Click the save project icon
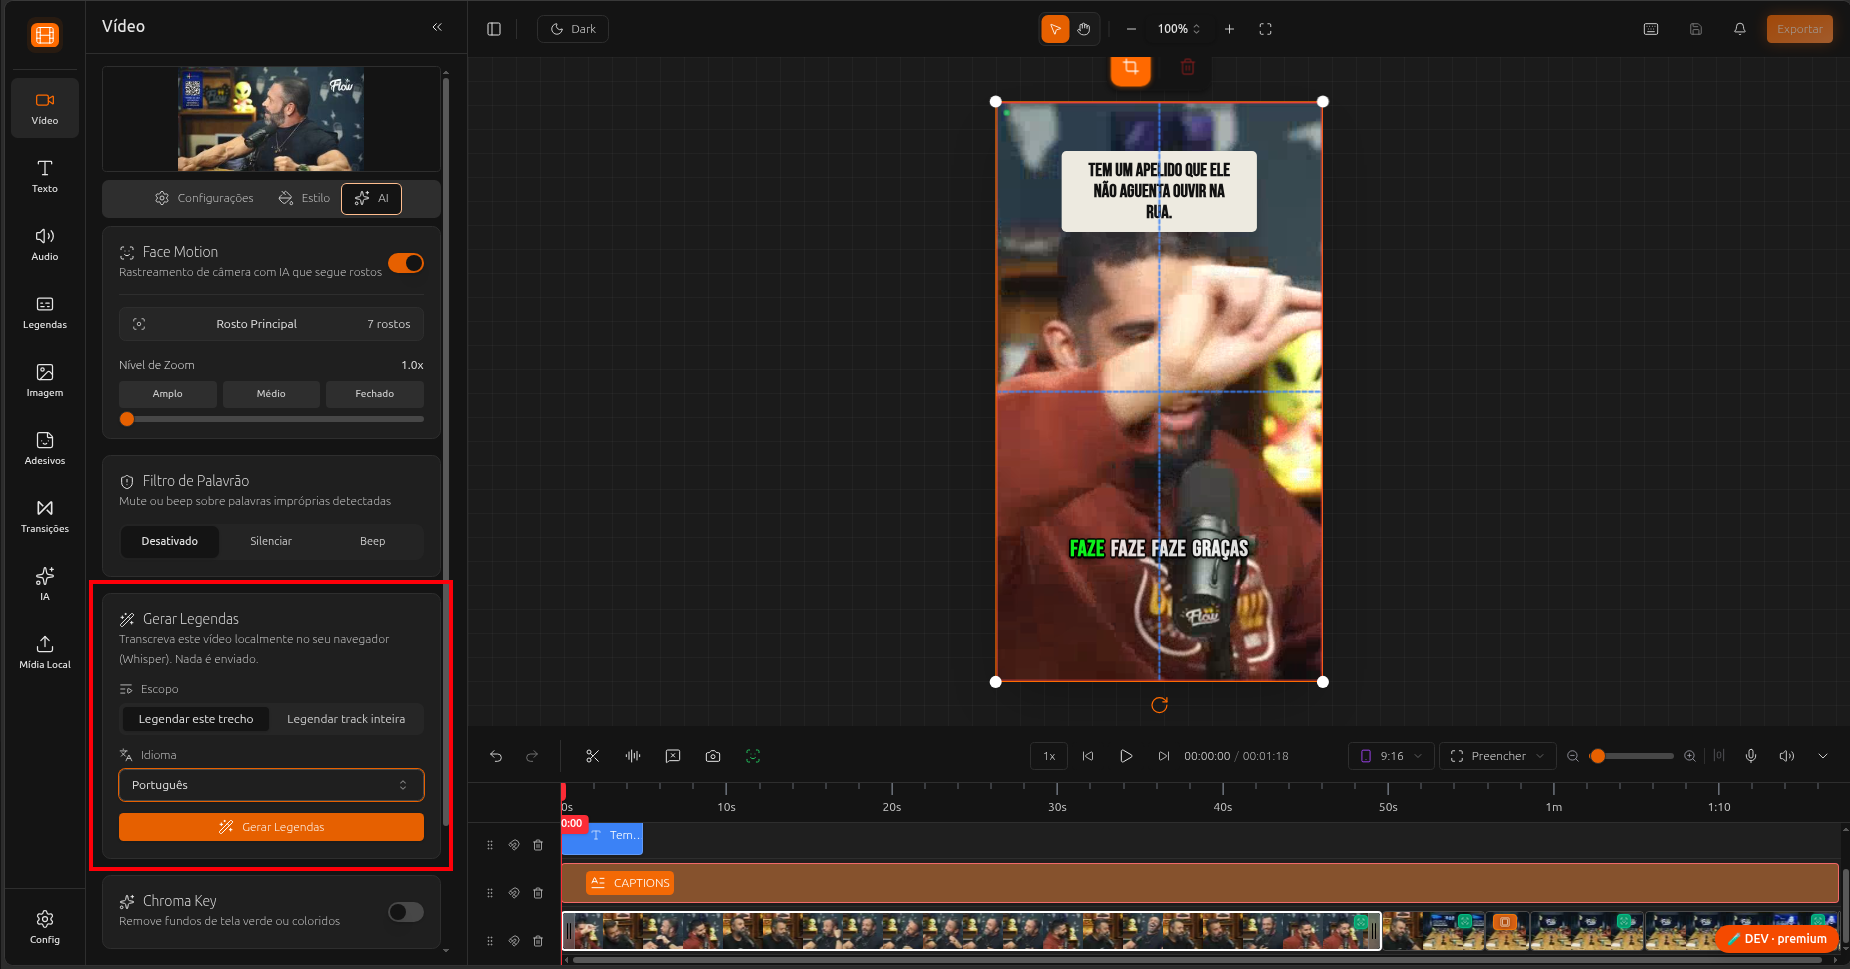The width and height of the screenshot is (1850, 969). click(1696, 29)
